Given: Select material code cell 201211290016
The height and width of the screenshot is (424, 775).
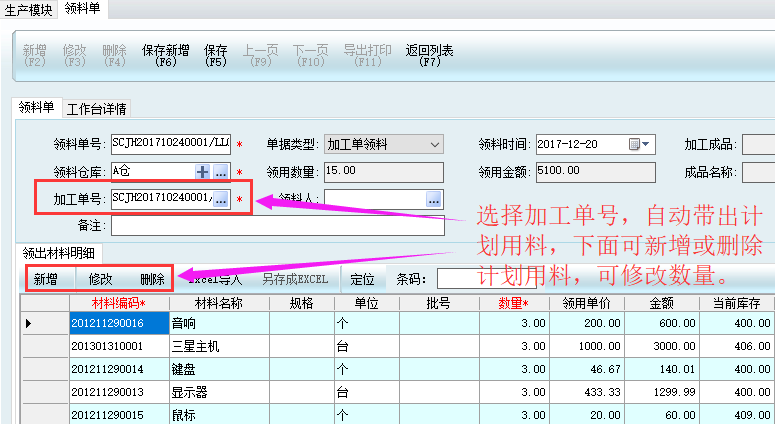Looking at the screenshot, I should point(119,323).
